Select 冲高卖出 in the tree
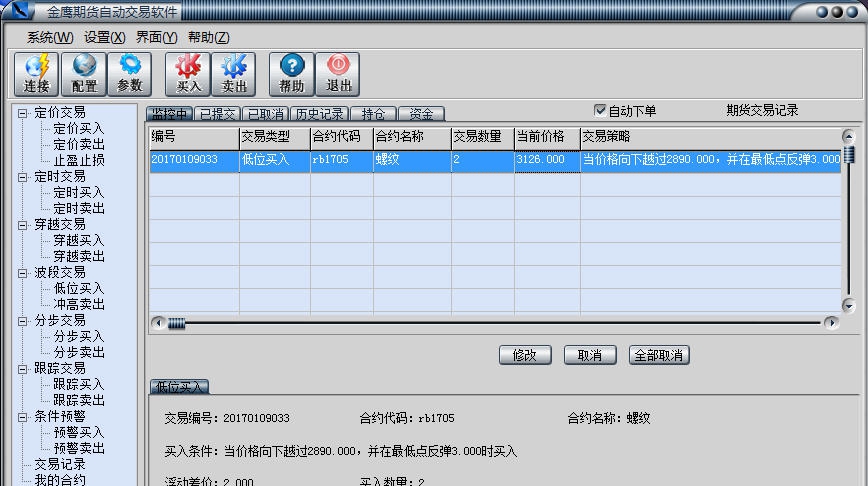The image size is (868, 486). [x=79, y=304]
